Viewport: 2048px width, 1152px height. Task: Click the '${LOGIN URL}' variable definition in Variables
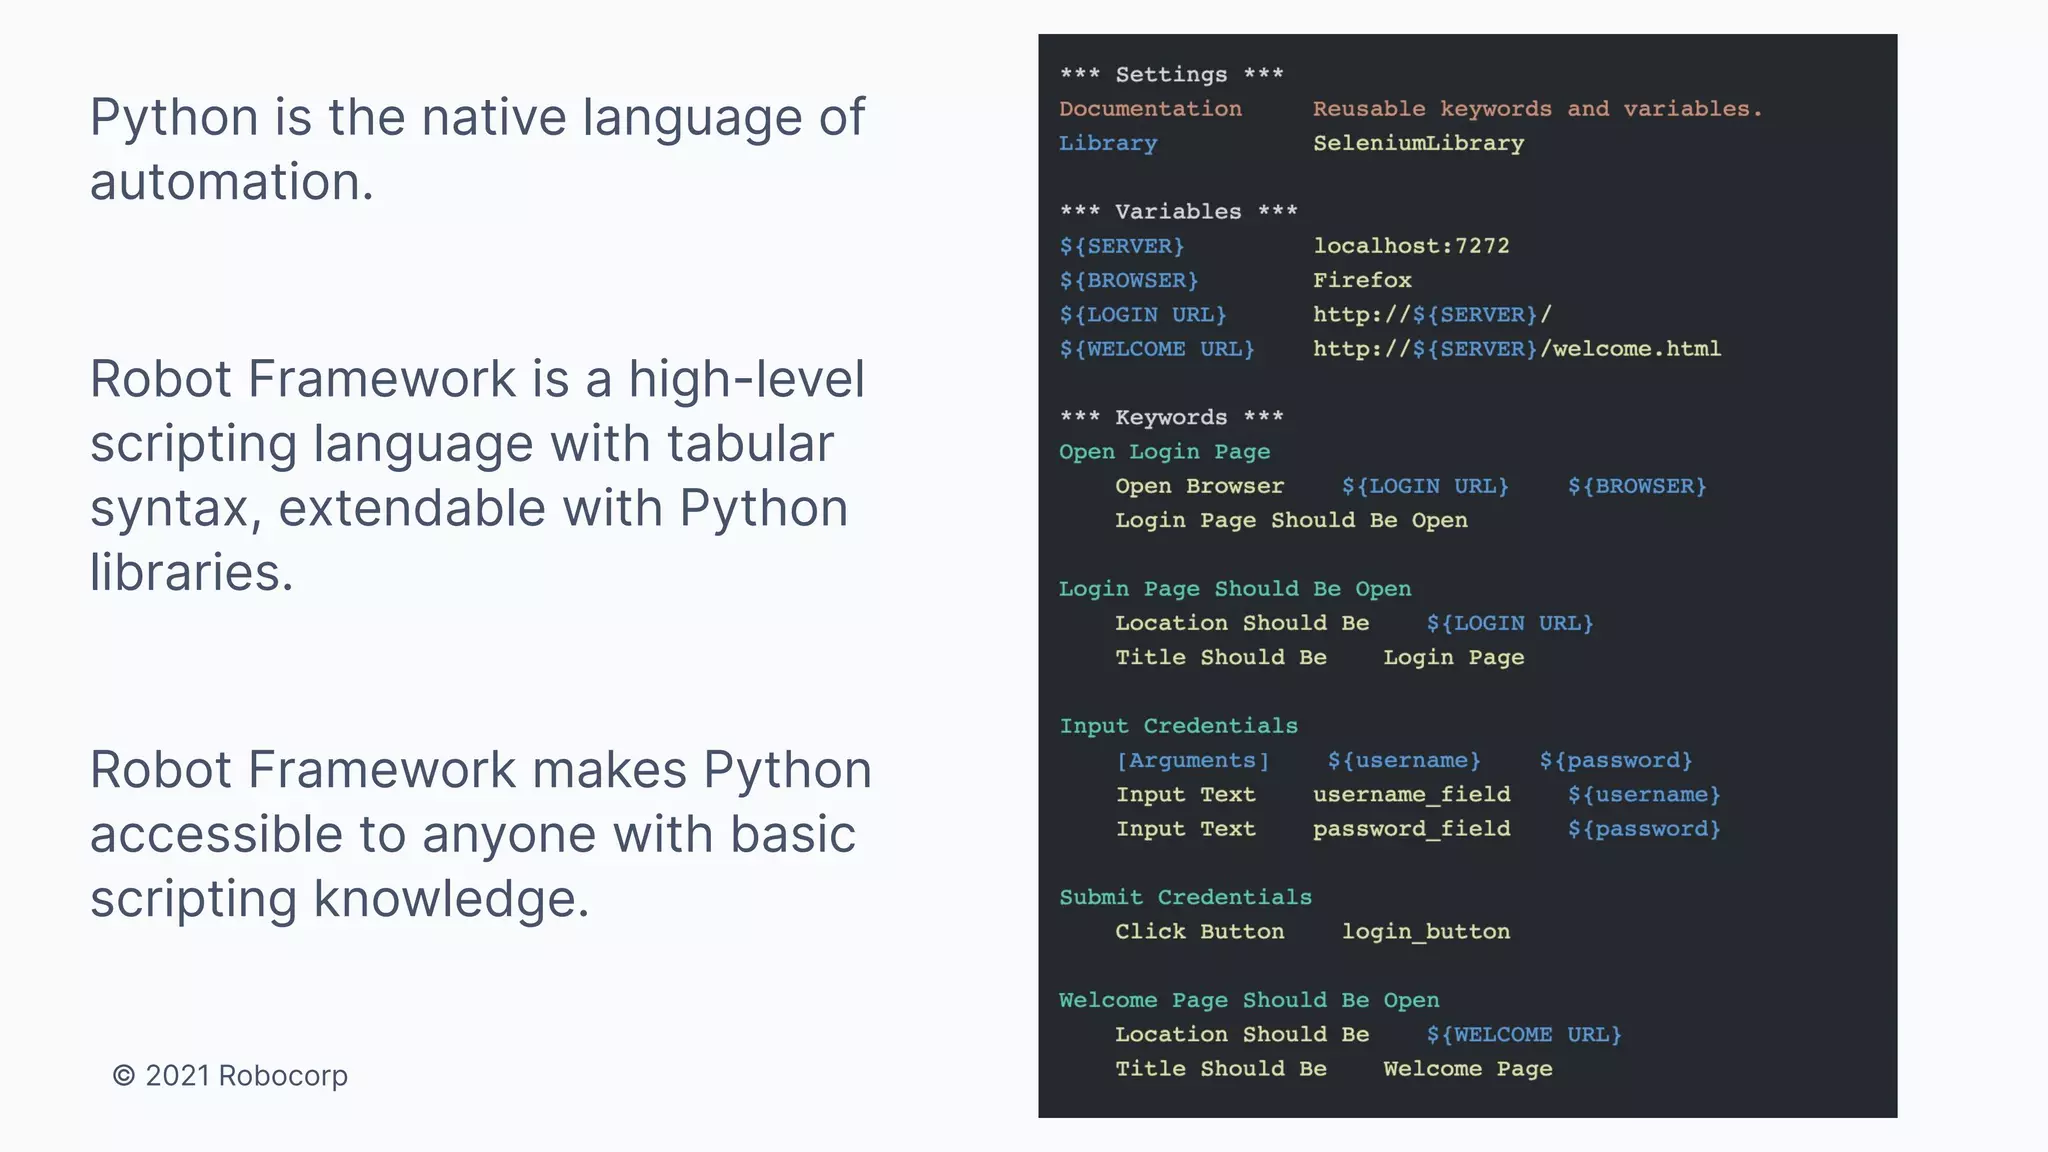1143,315
